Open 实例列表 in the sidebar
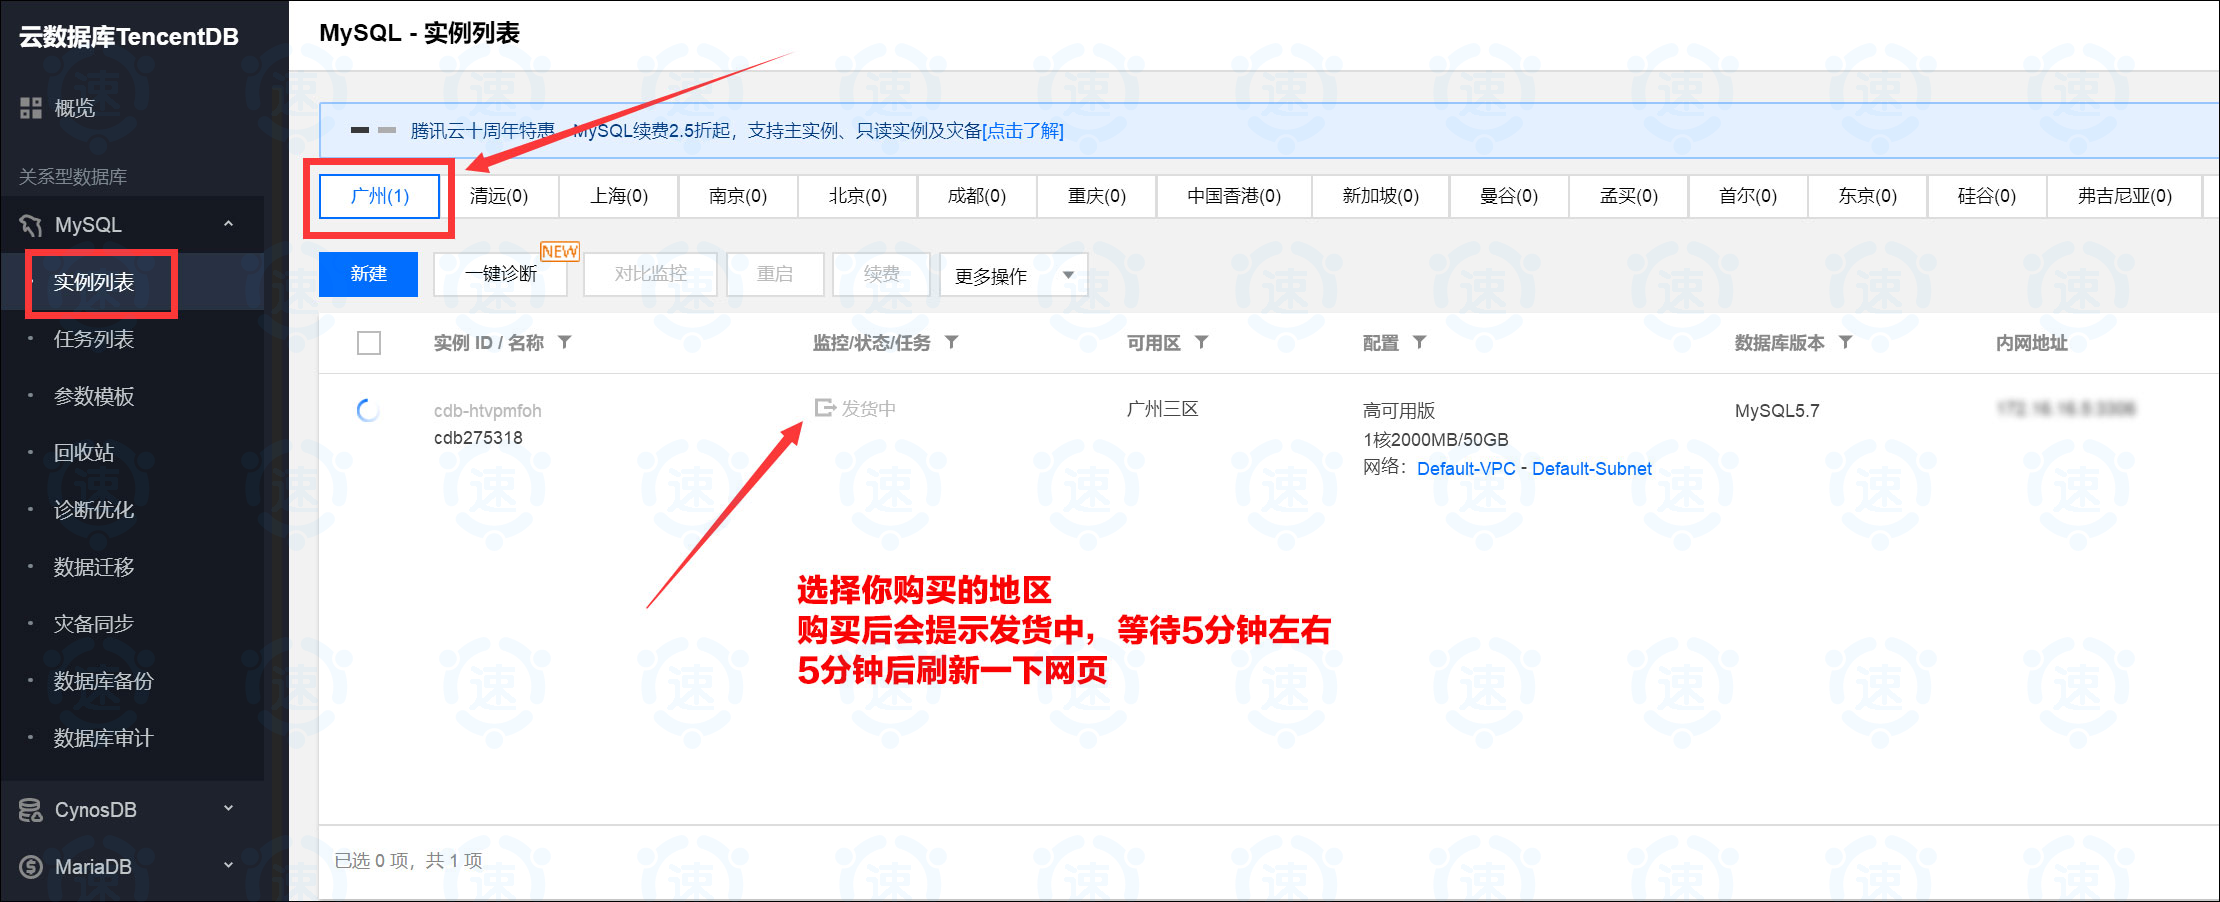The width and height of the screenshot is (2220, 902). click(x=94, y=282)
